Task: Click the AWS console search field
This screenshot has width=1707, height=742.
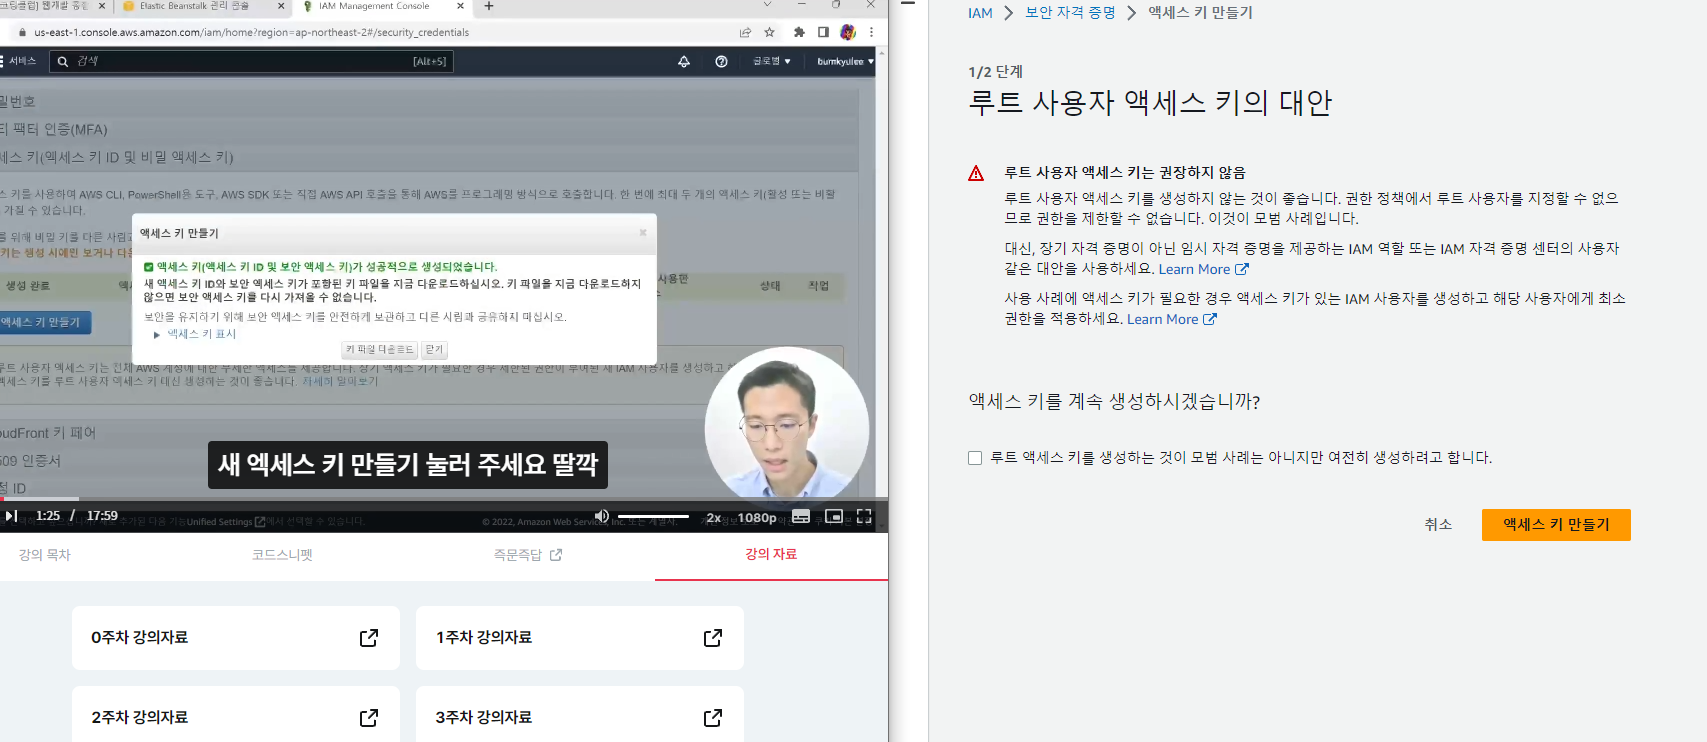Action: 251,61
